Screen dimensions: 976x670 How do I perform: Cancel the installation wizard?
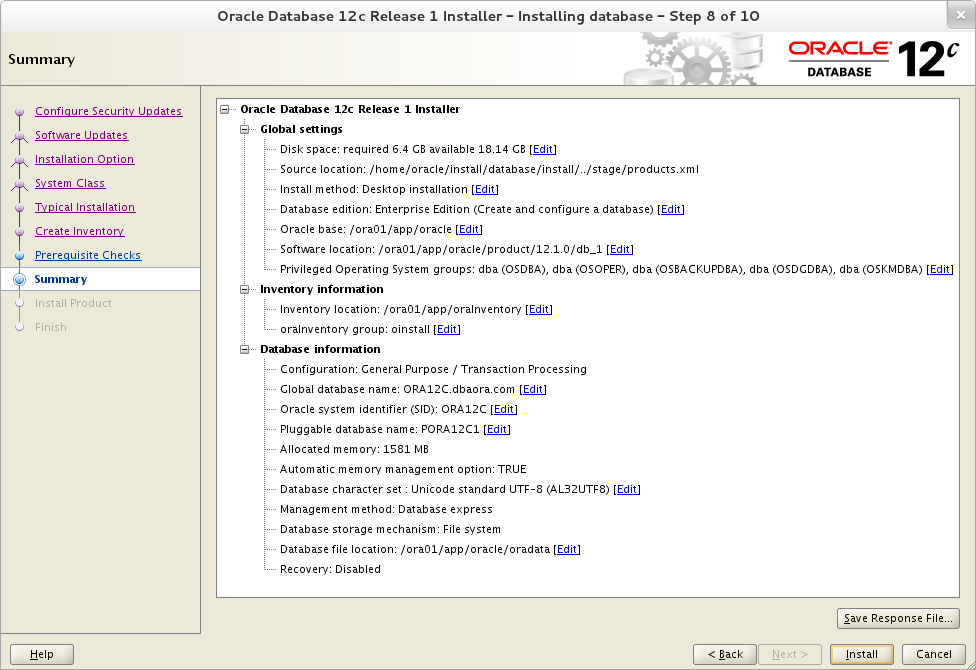click(x=934, y=654)
